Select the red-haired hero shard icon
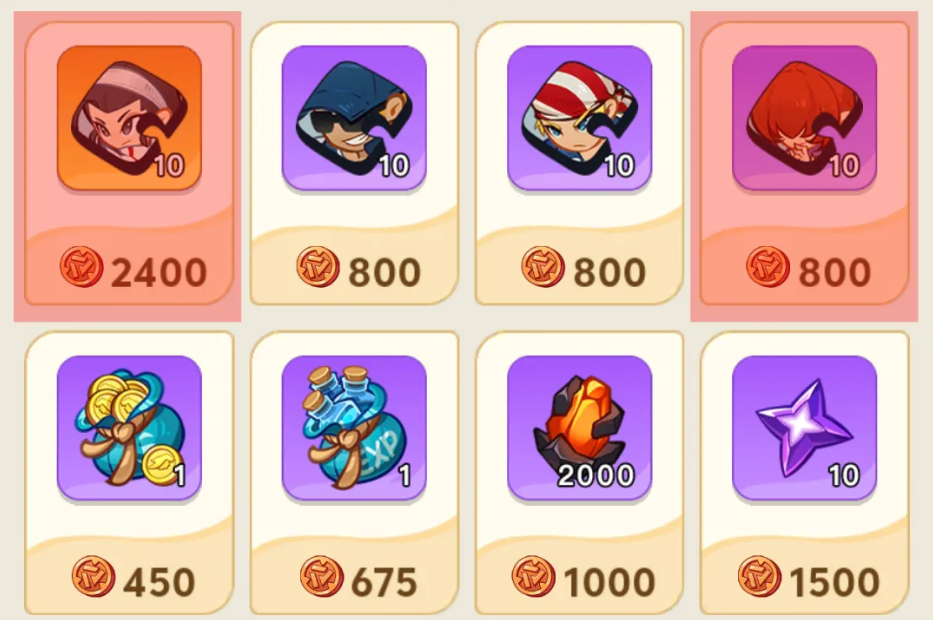This screenshot has height=620, width=933. click(x=804, y=118)
